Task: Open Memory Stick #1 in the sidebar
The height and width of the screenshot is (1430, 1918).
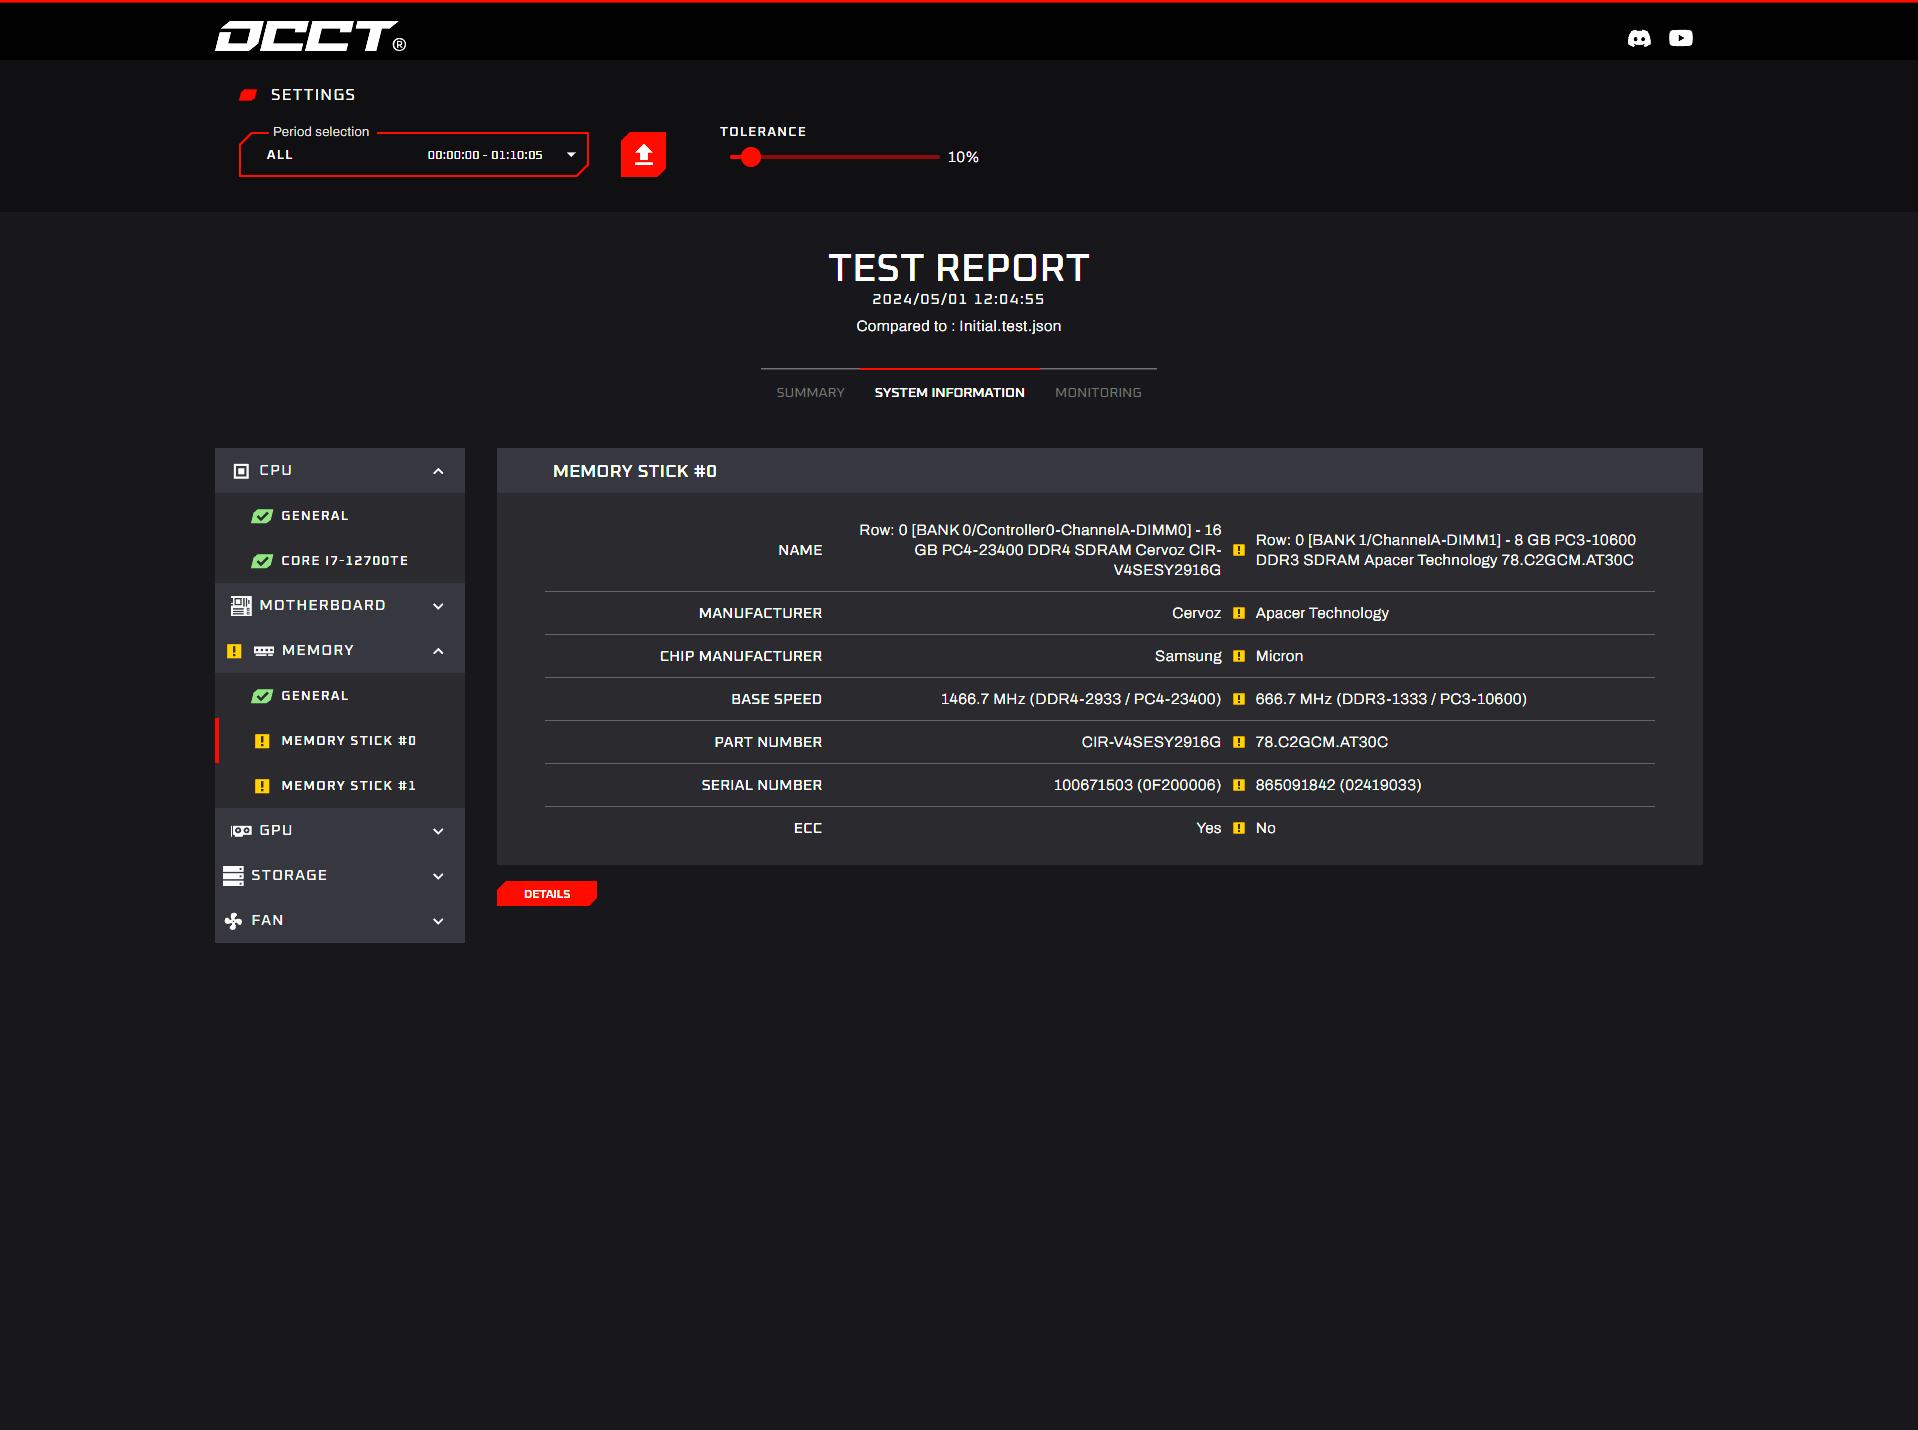Action: point(340,786)
